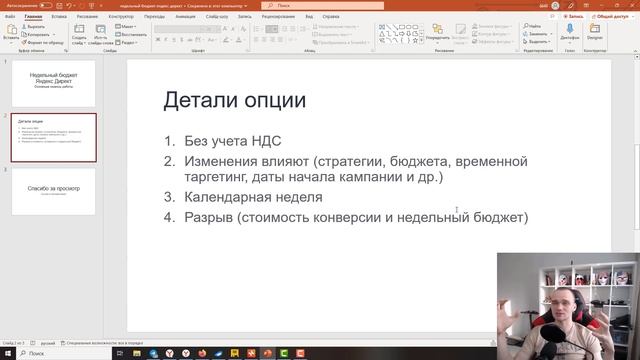Open the Windows Start menu
This screenshot has height=360, width=640.
8,353
